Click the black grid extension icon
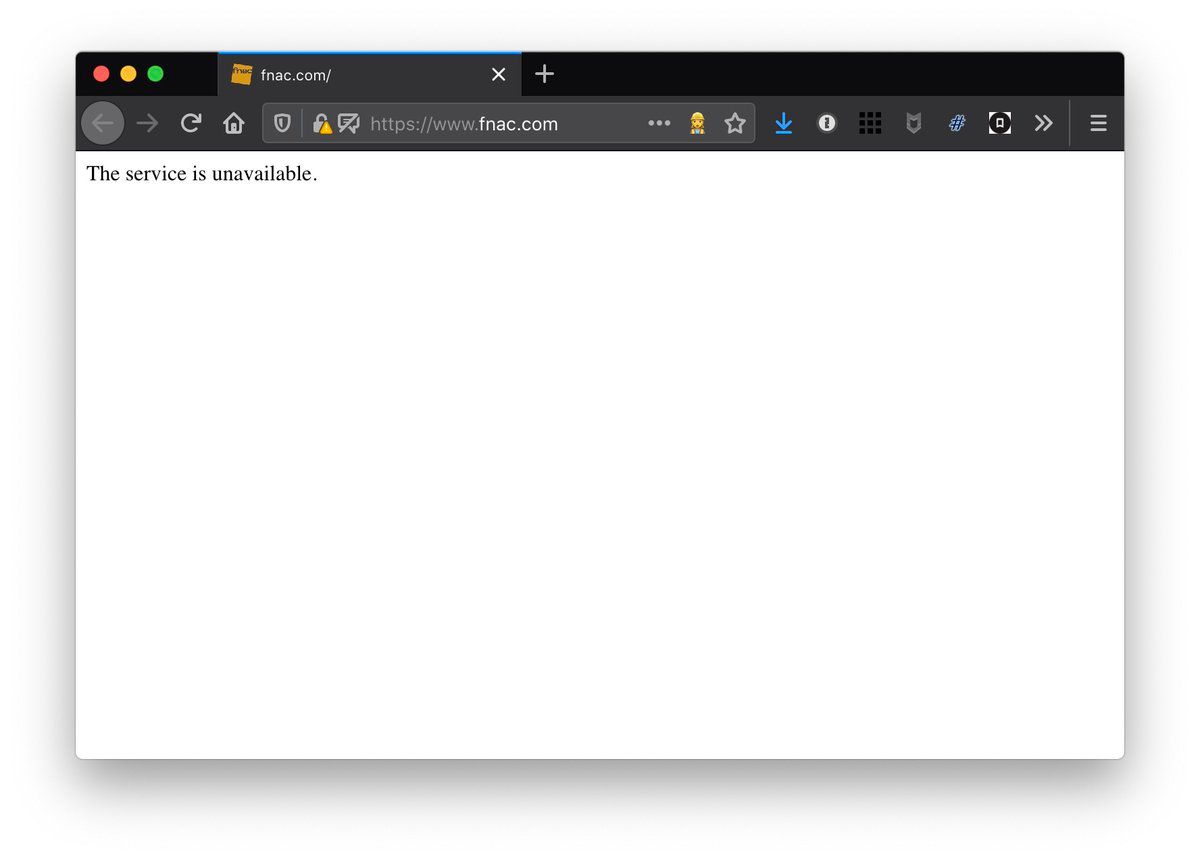 click(x=870, y=123)
